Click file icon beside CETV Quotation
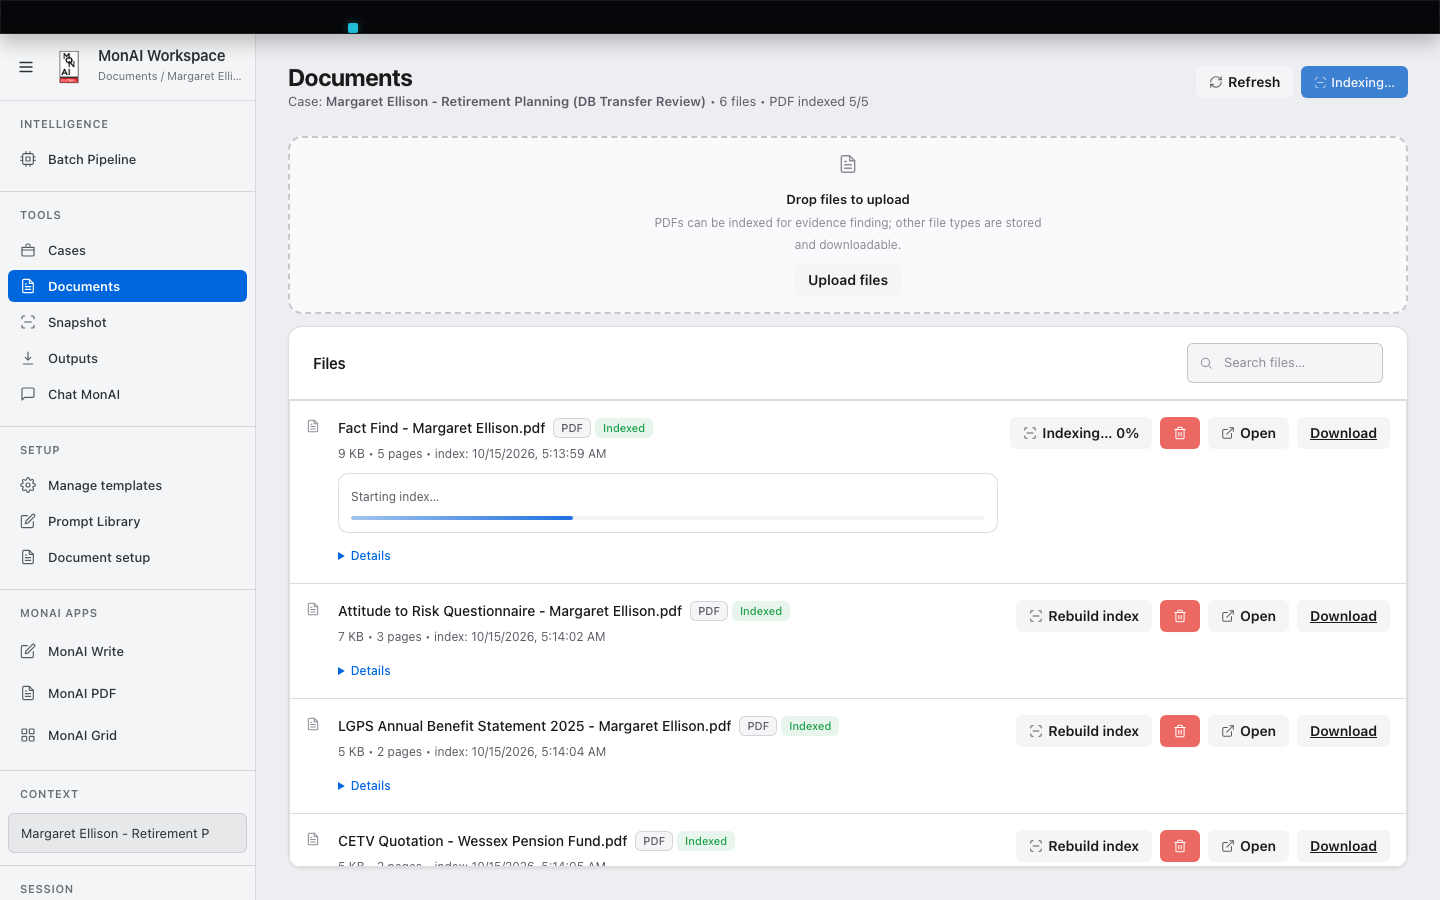 313,840
